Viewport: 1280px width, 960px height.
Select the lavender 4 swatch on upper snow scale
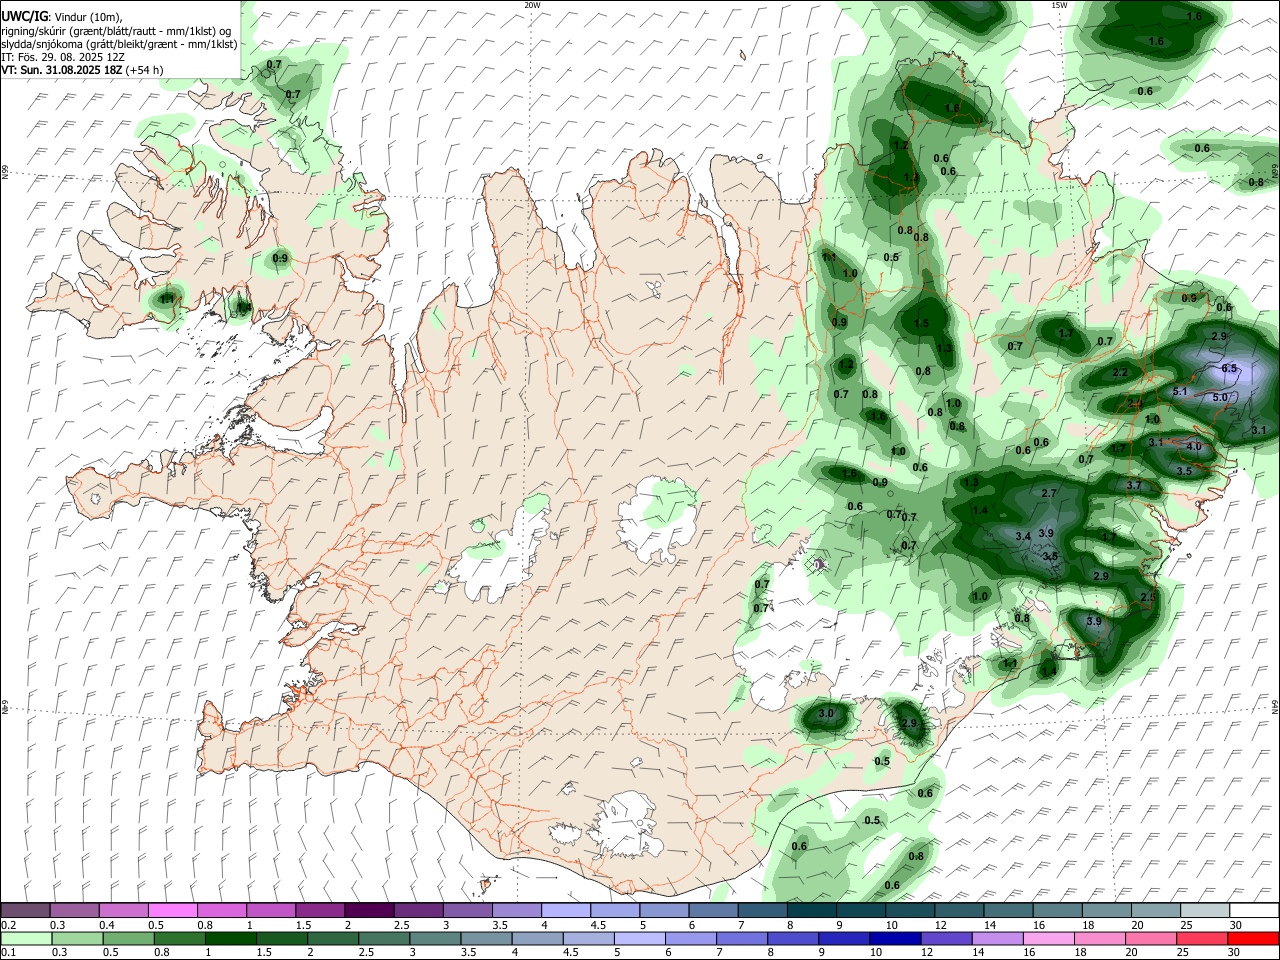(566, 910)
